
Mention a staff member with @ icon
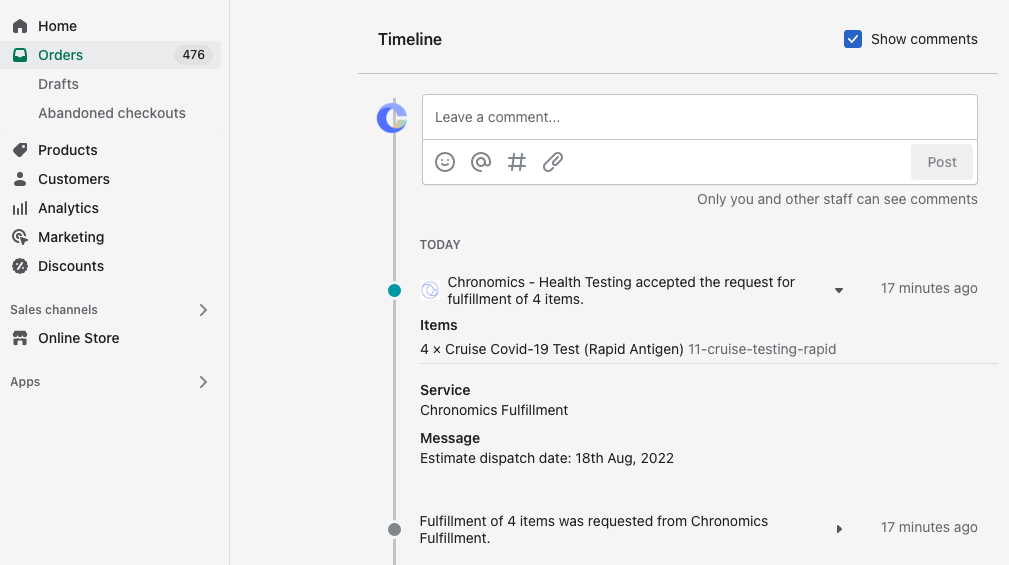[x=481, y=162]
